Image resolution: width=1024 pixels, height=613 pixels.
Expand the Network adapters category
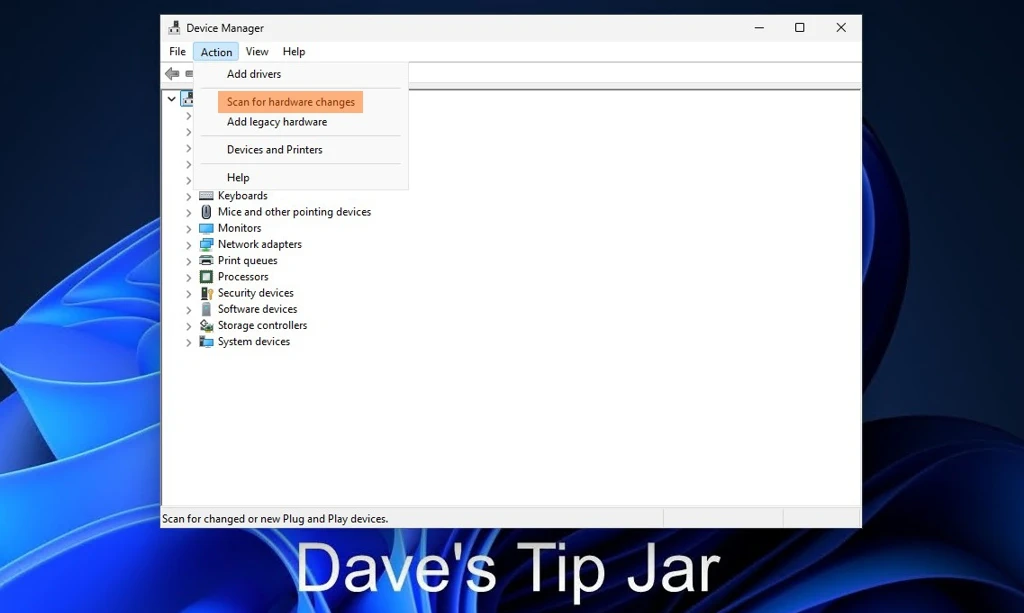tap(188, 245)
